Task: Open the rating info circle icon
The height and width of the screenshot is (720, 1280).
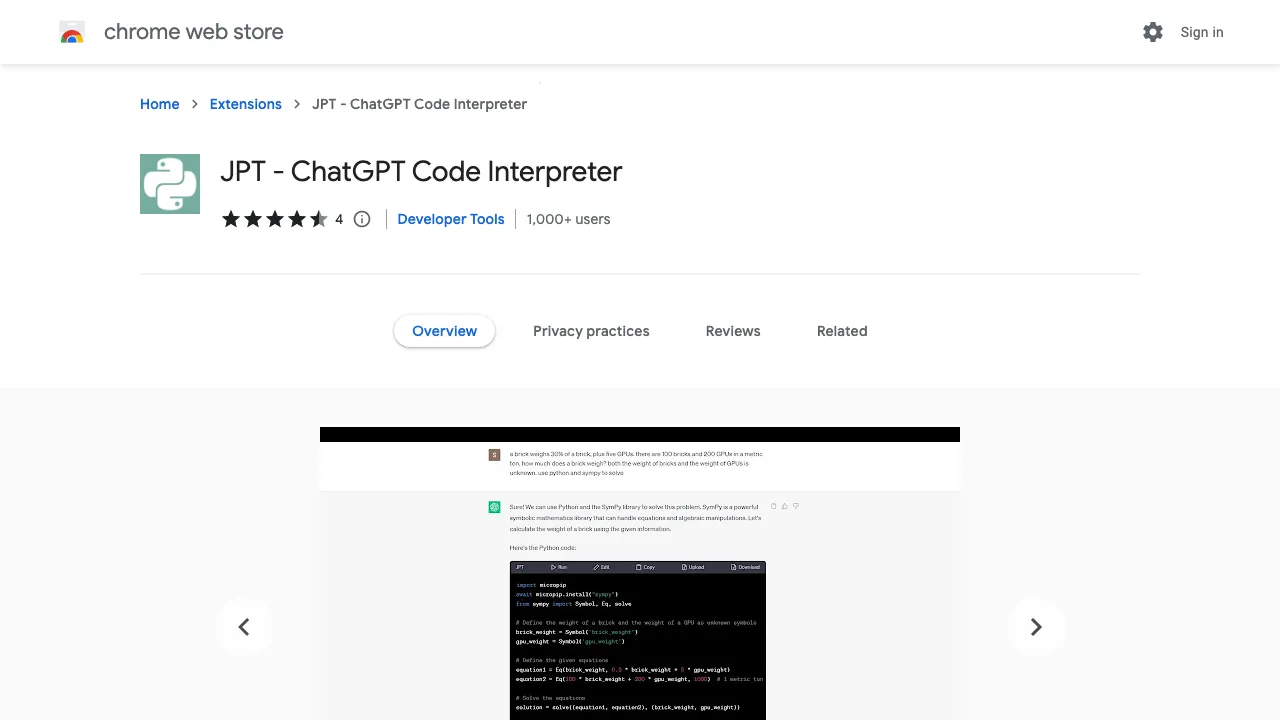Action: [x=362, y=219]
